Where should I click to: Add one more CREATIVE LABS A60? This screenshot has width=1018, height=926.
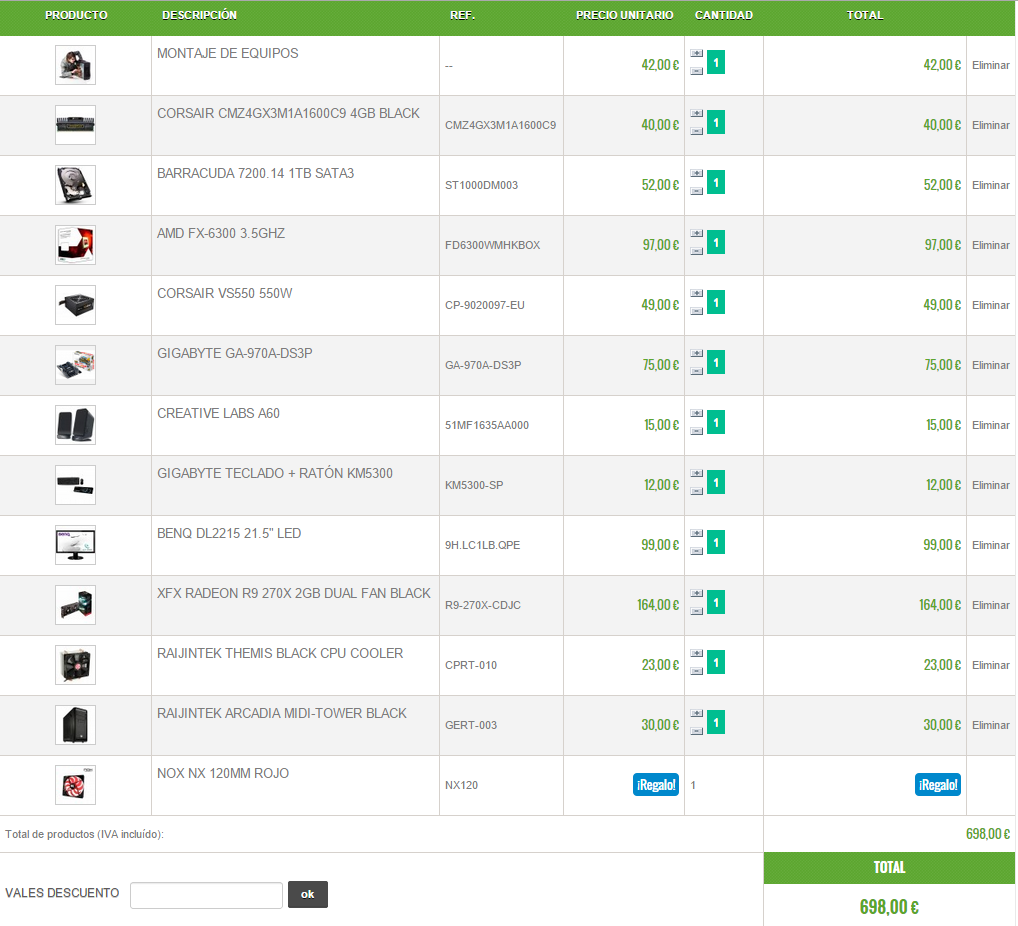pos(697,413)
